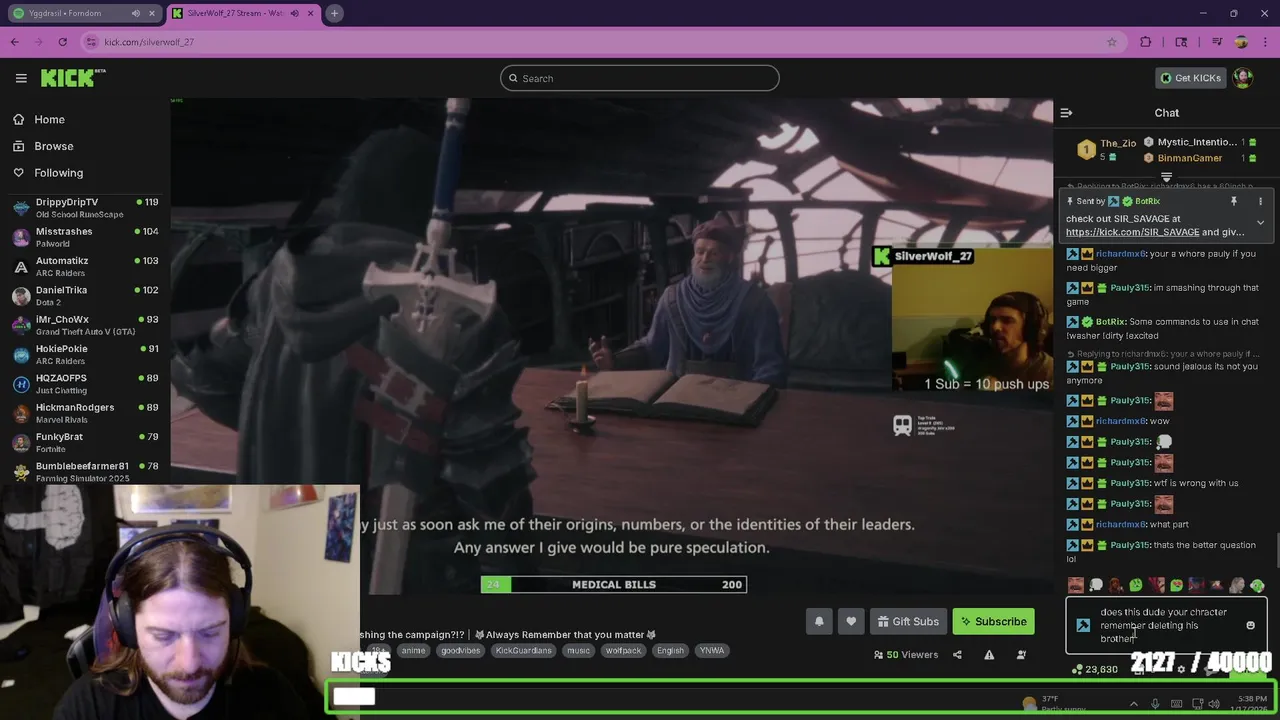The image size is (1280, 720).
Task: Show hidden system tray icons
Action: click(1133, 704)
